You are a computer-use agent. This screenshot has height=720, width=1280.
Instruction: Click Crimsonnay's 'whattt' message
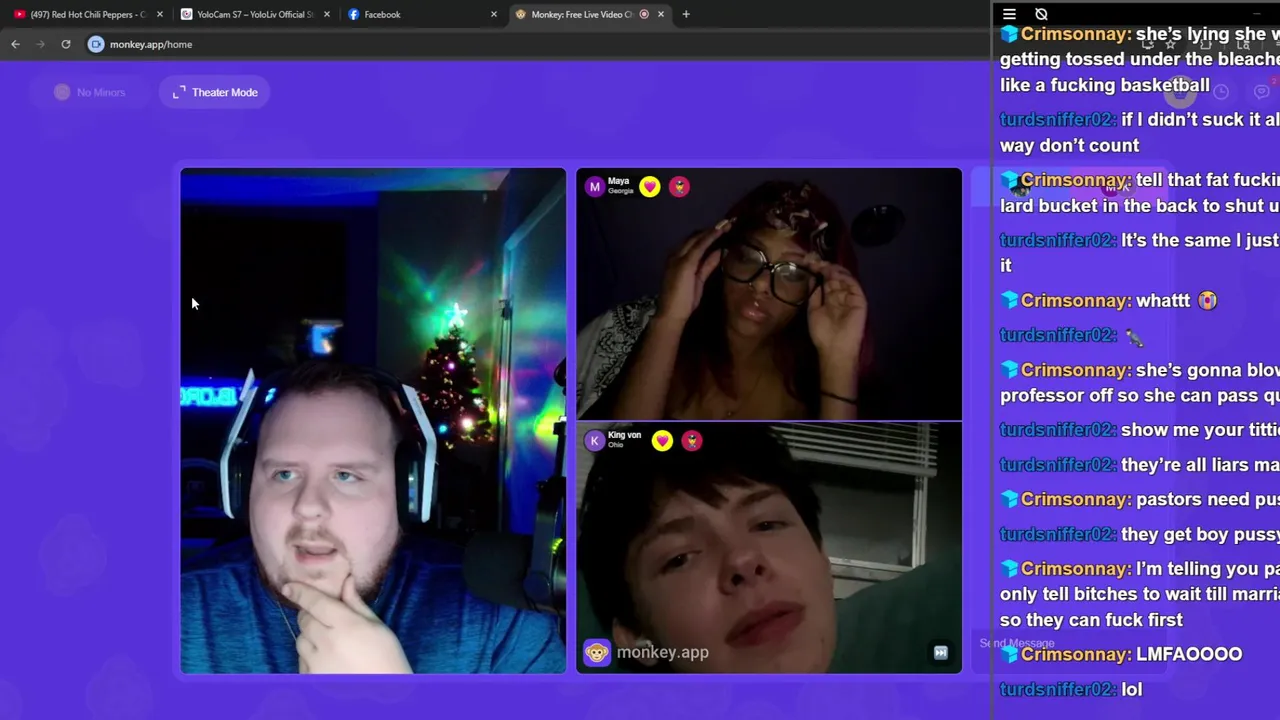(1109, 300)
